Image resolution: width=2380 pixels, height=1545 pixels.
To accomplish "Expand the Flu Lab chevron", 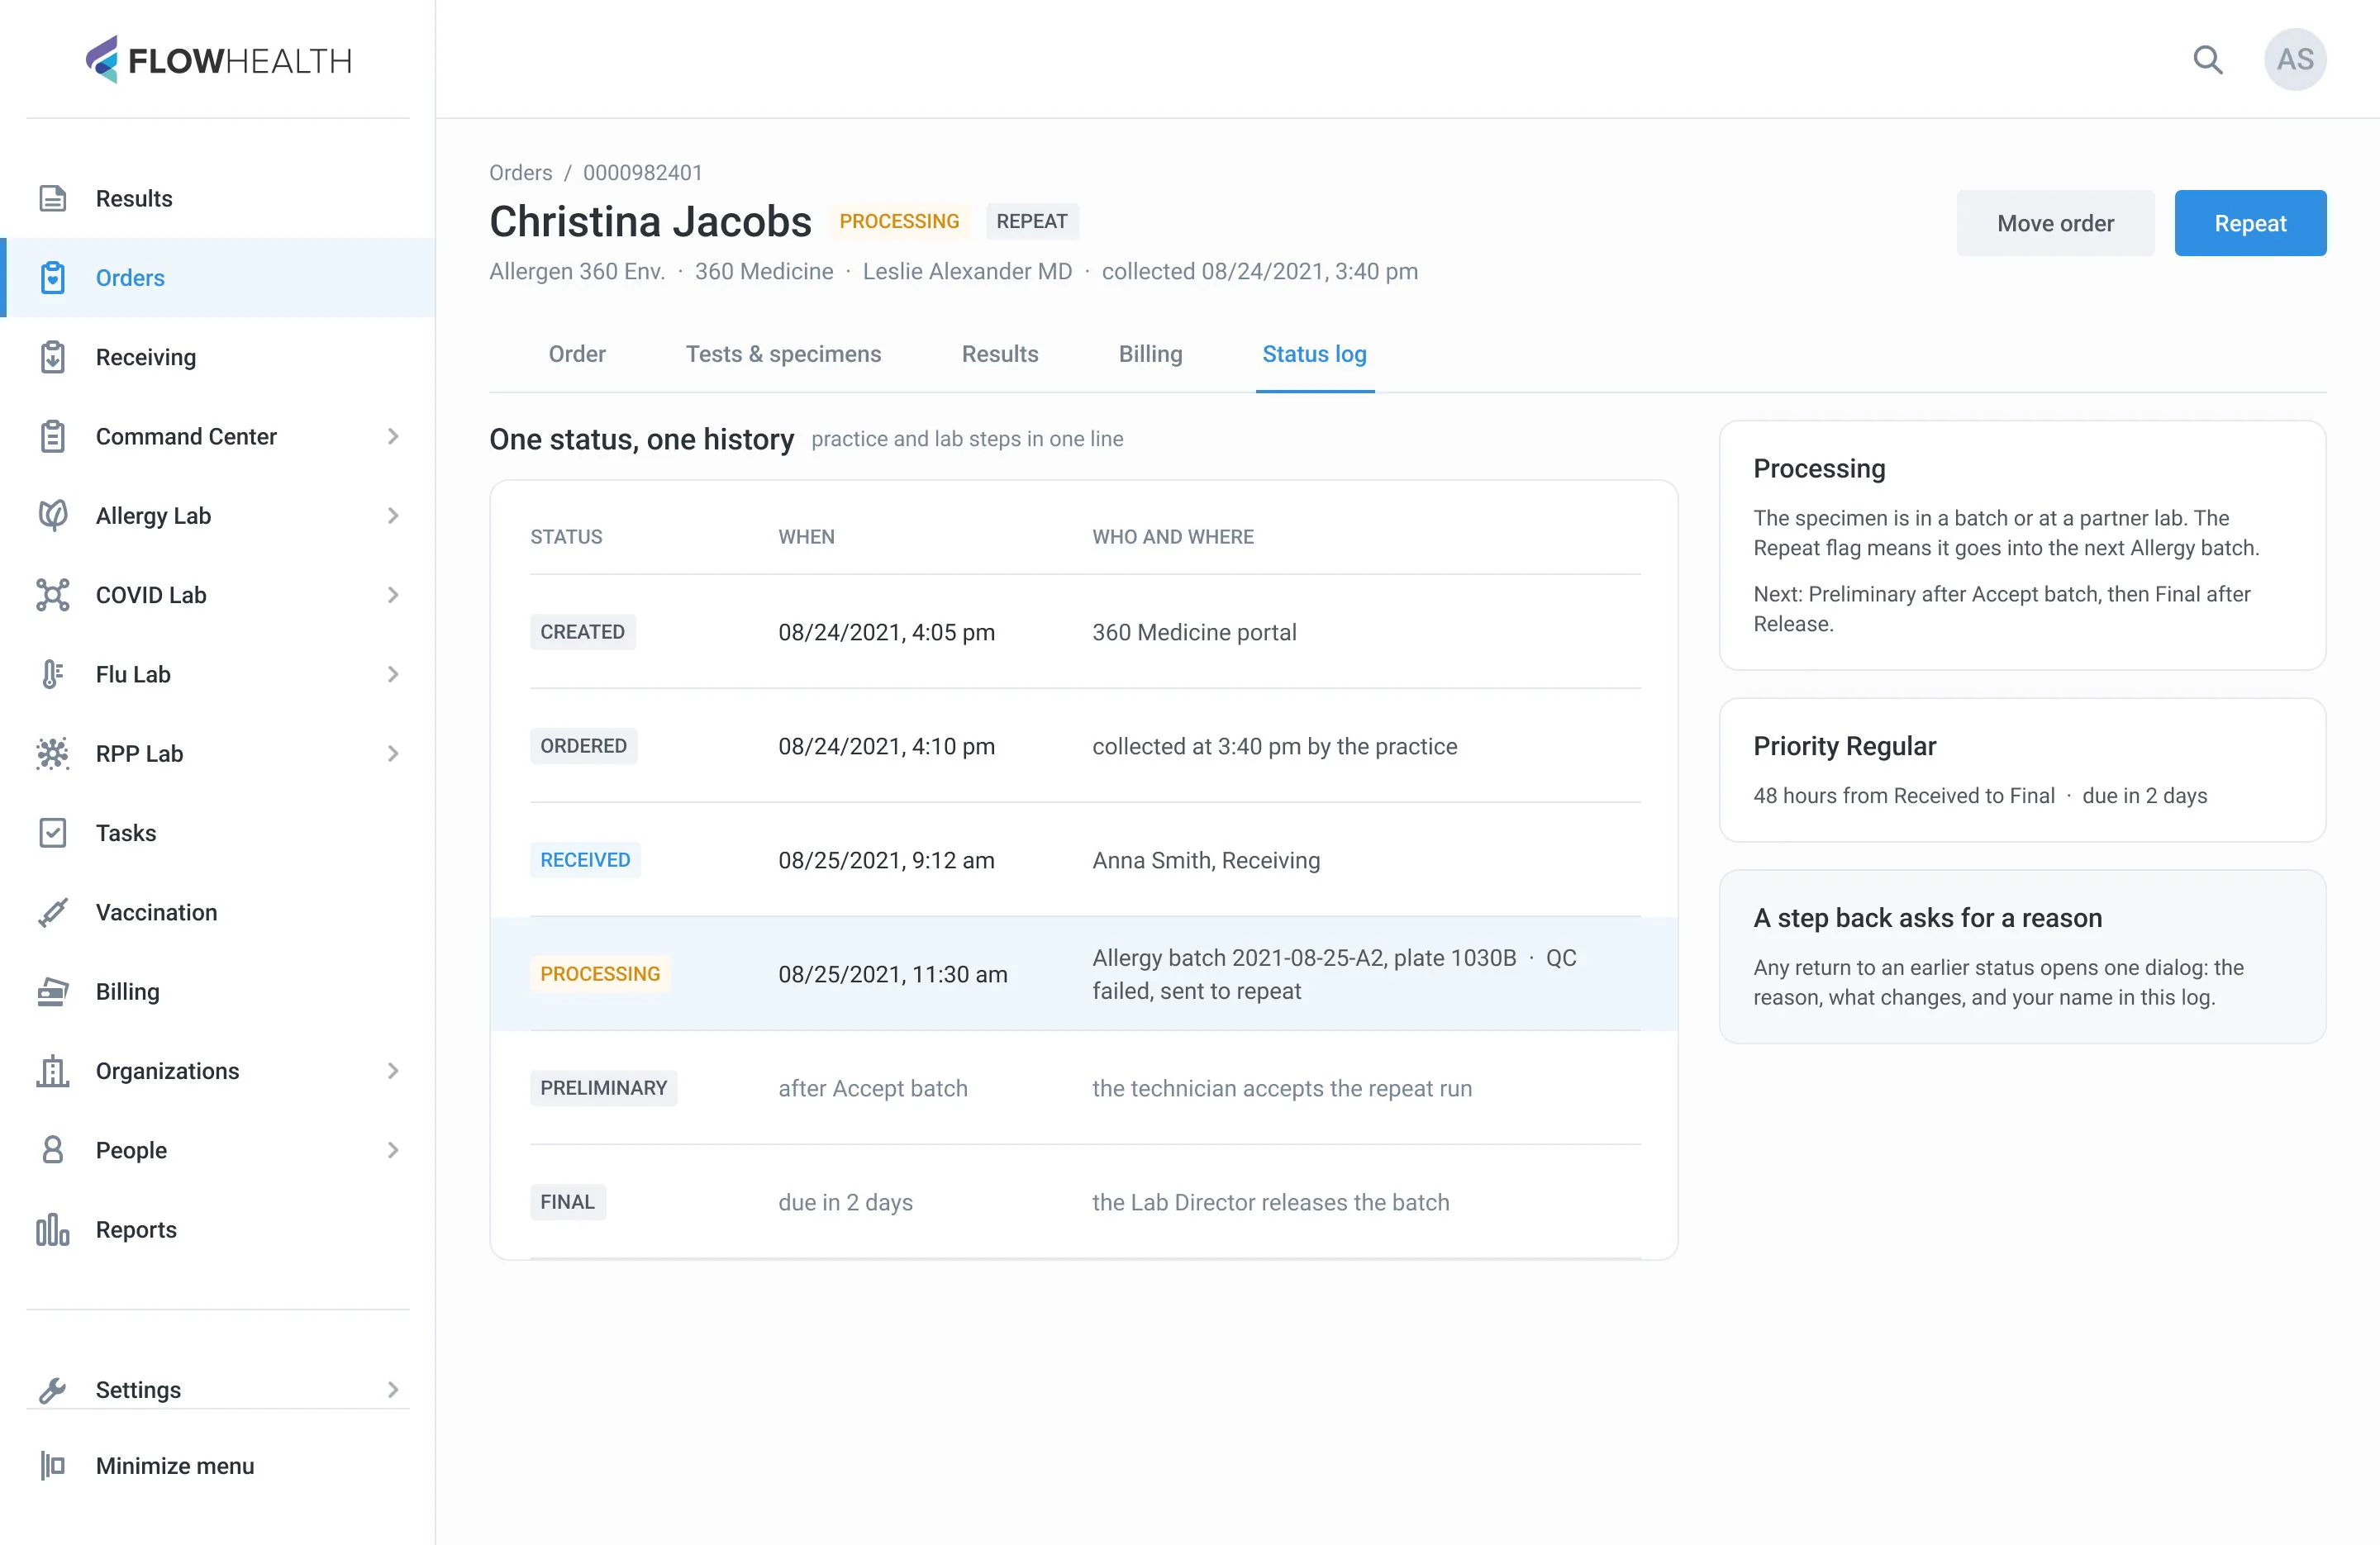I will coord(393,674).
